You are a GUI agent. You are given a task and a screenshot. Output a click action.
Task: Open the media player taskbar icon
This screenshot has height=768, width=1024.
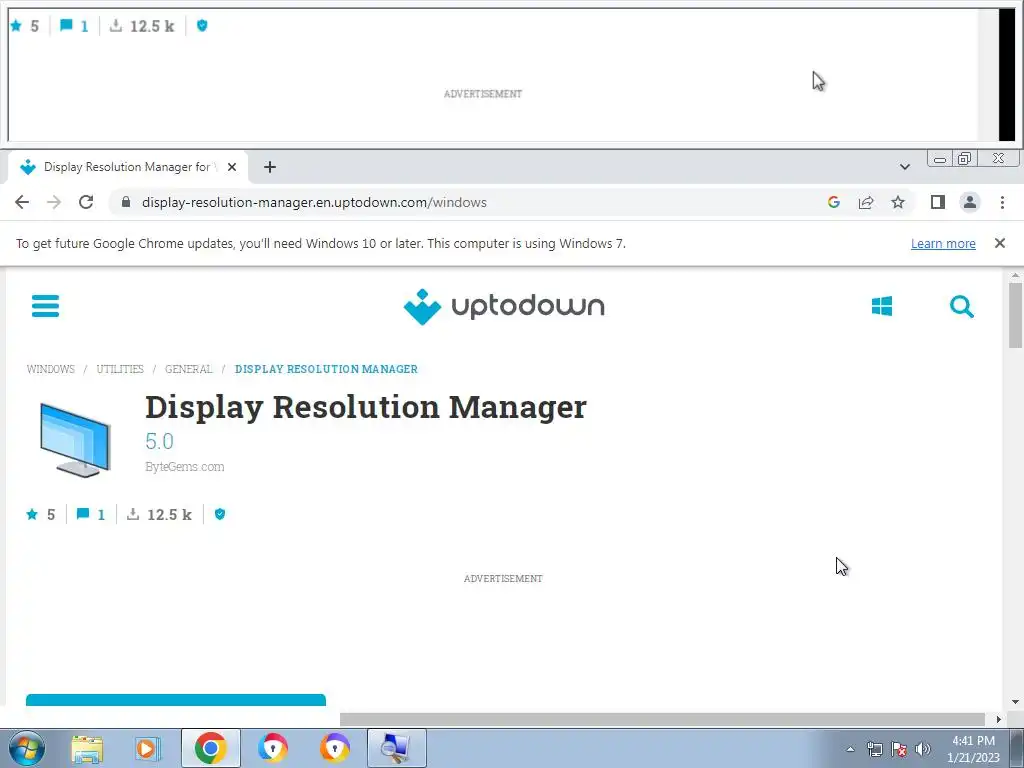[148, 748]
